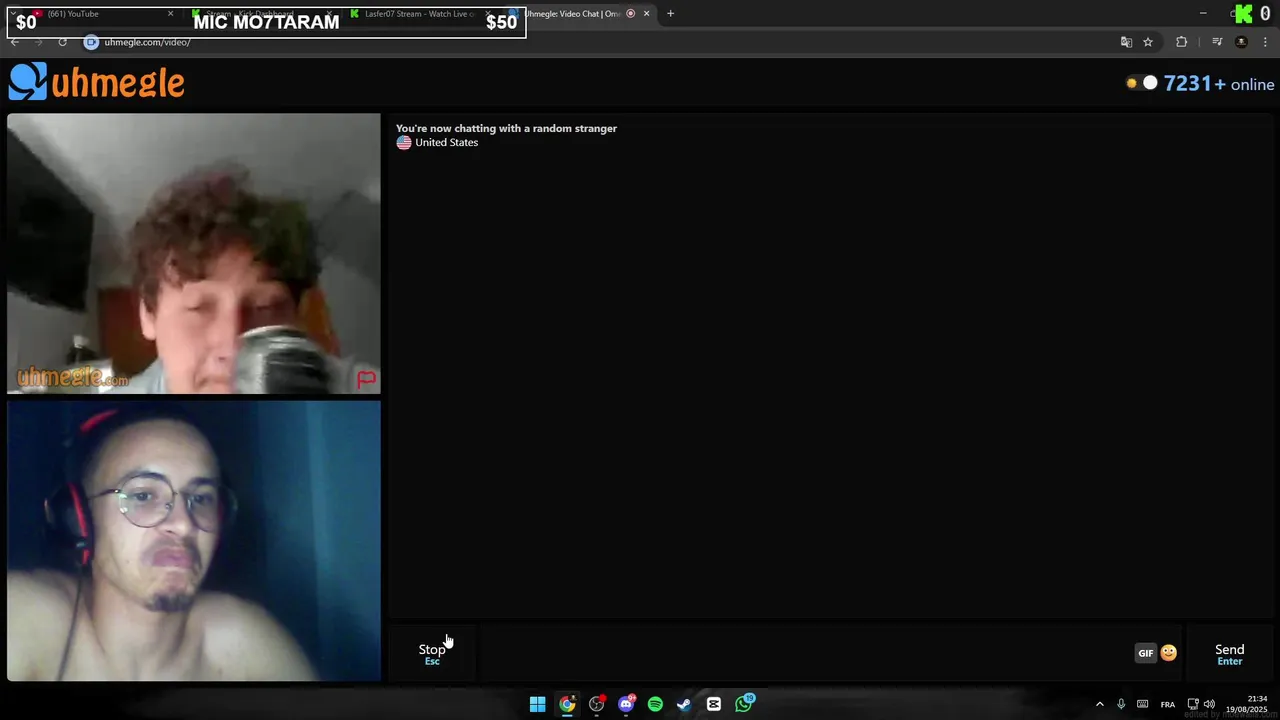Close the Uhmegle Video Chat tab

[646, 14]
